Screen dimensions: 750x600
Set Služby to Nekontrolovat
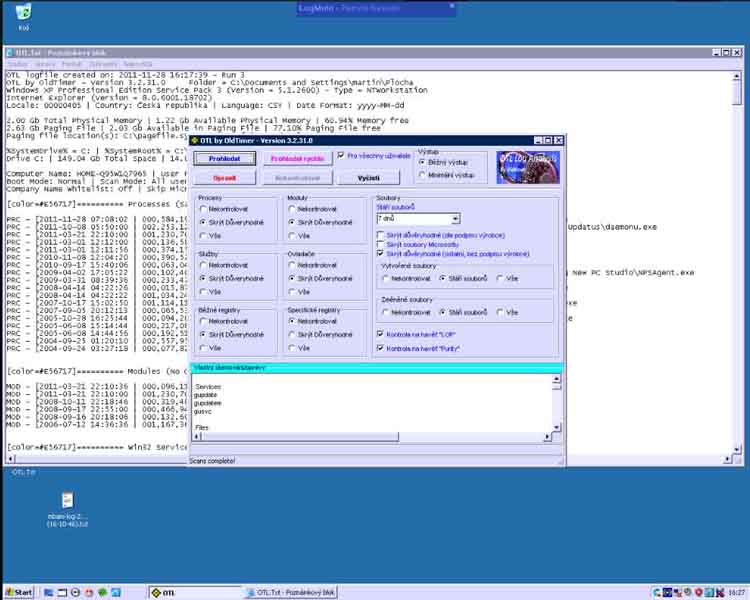[x=203, y=265]
